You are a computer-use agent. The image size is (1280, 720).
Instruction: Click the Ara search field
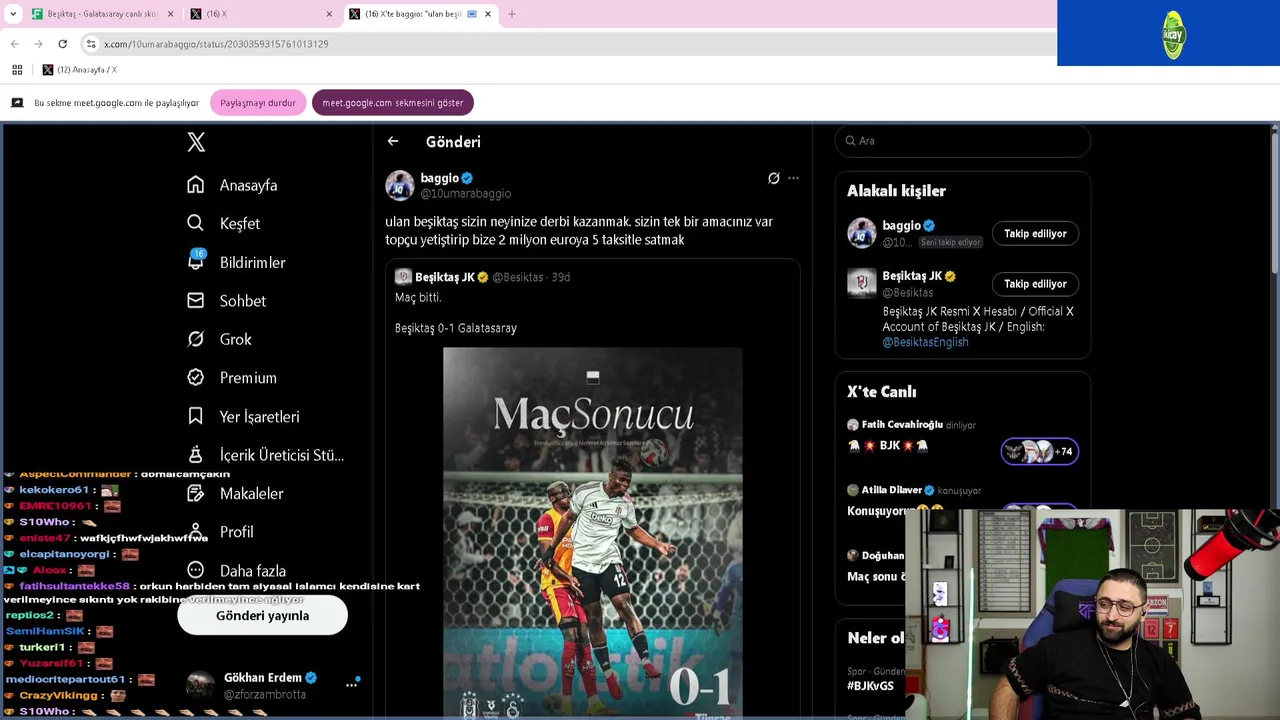pos(963,141)
